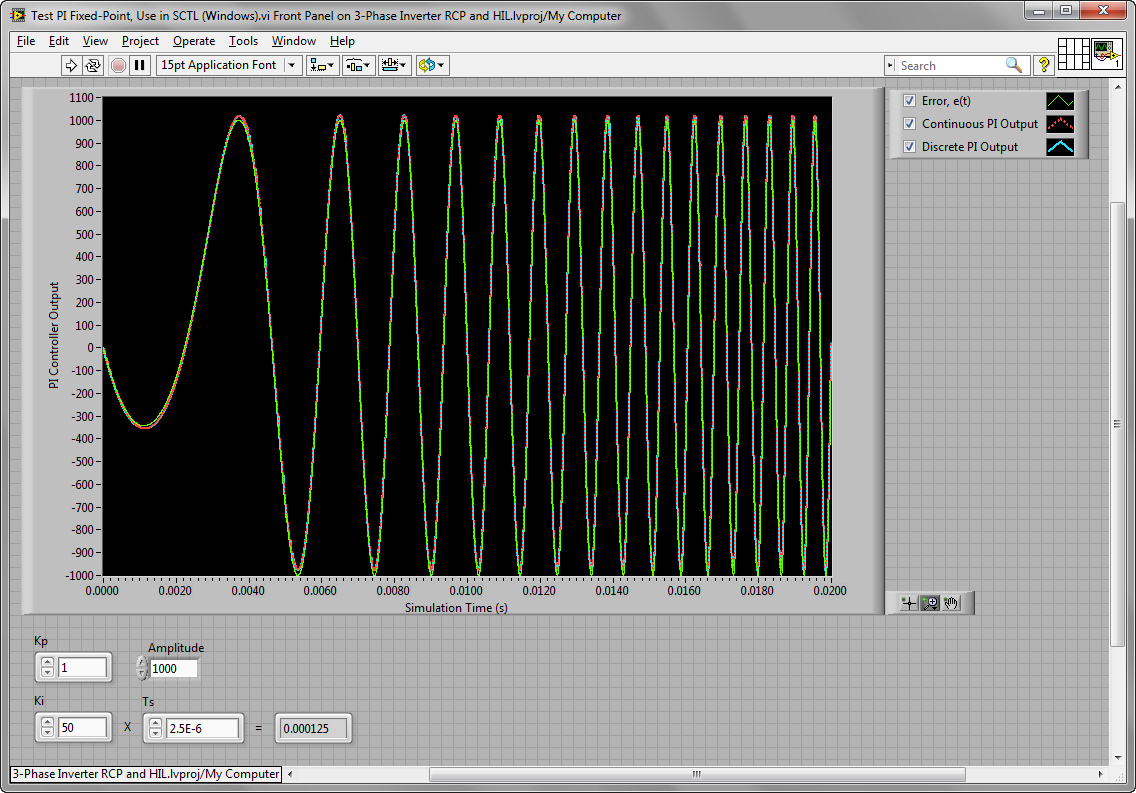Open the Edit menu
This screenshot has height=793, width=1136.
59,41
